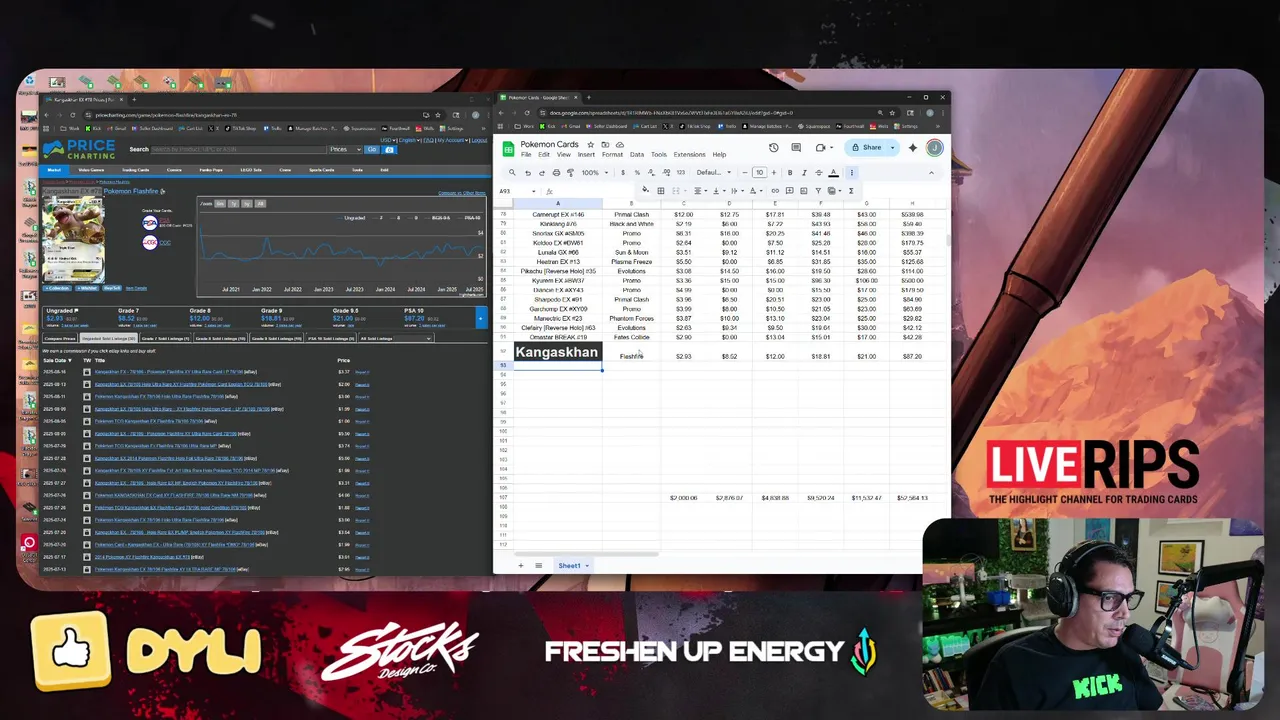Open the all sheets list icon
This screenshot has height=720, width=1280.
(x=538, y=566)
